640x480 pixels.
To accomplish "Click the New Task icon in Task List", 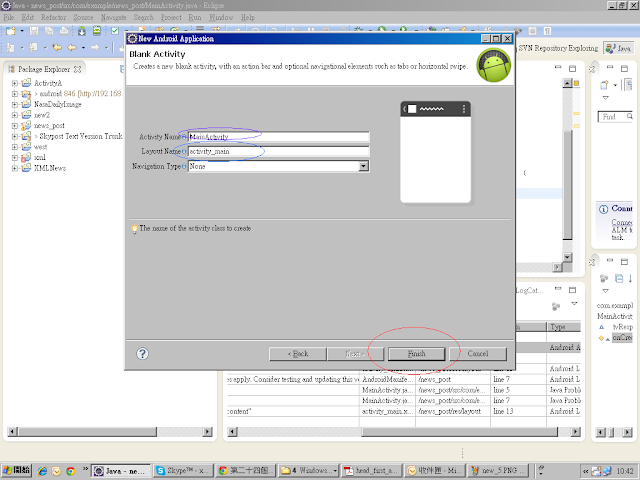I will coord(604,85).
